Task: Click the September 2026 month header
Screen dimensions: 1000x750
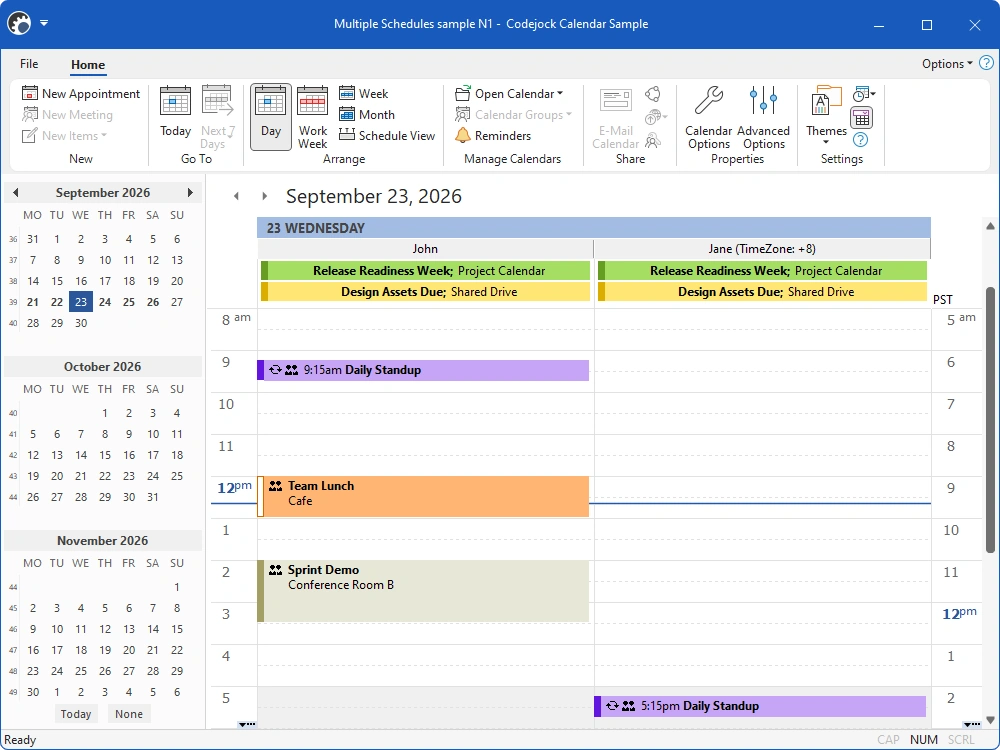Action: (103, 193)
